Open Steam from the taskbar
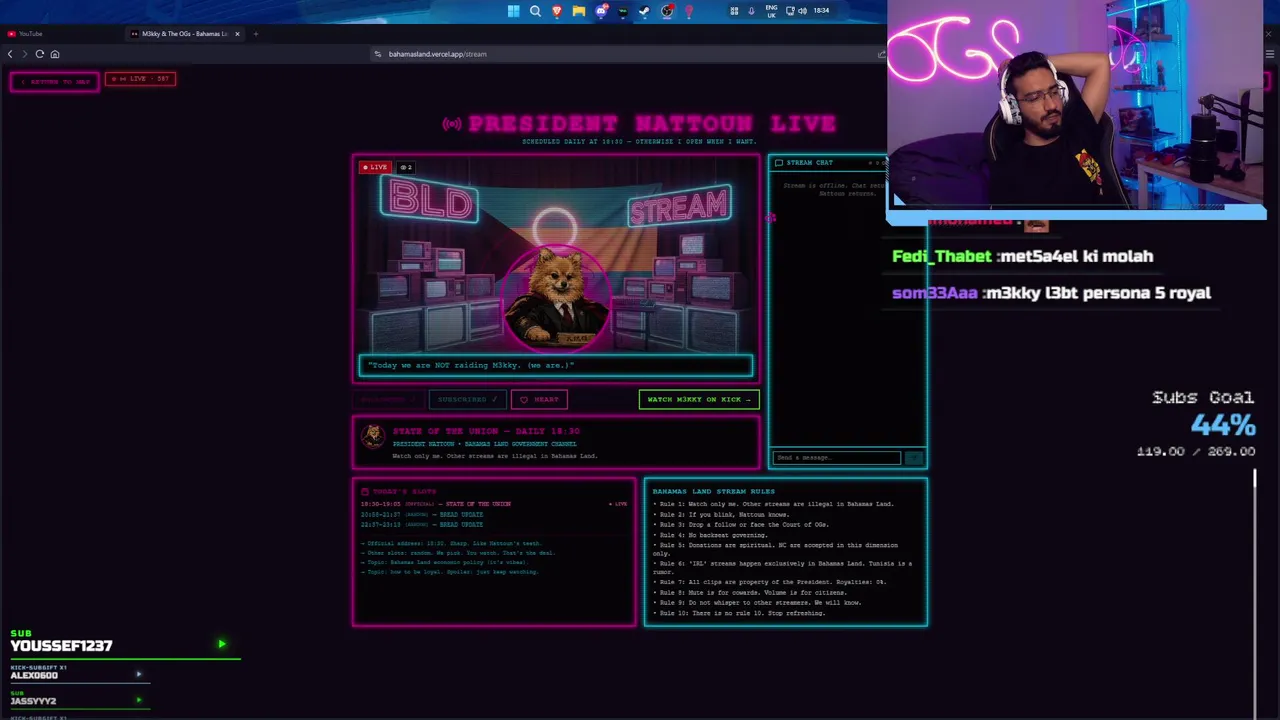The height and width of the screenshot is (720, 1280). click(645, 11)
